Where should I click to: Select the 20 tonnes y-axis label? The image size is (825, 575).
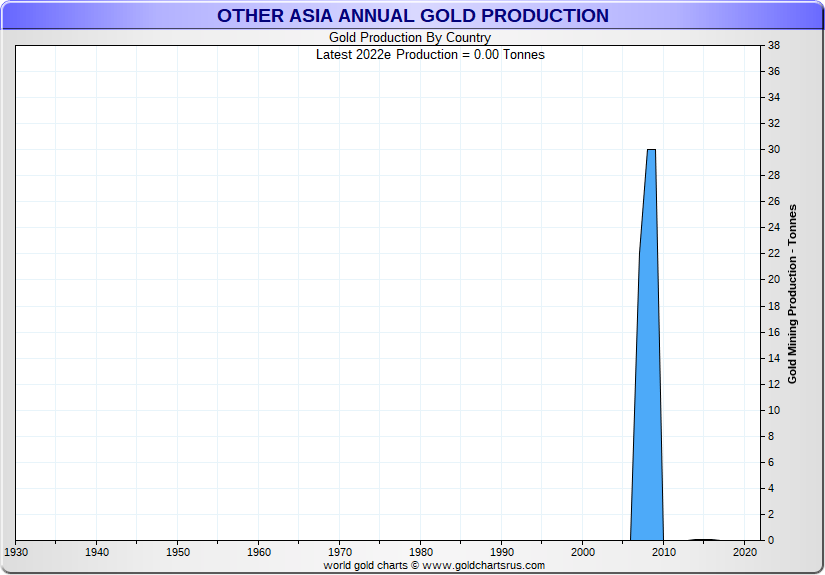click(x=774, y=280)
